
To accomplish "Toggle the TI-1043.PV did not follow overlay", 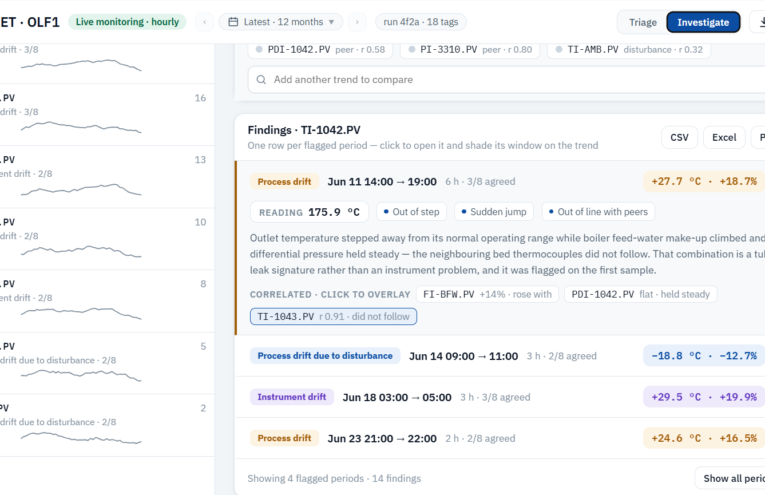I will [333, 317].
